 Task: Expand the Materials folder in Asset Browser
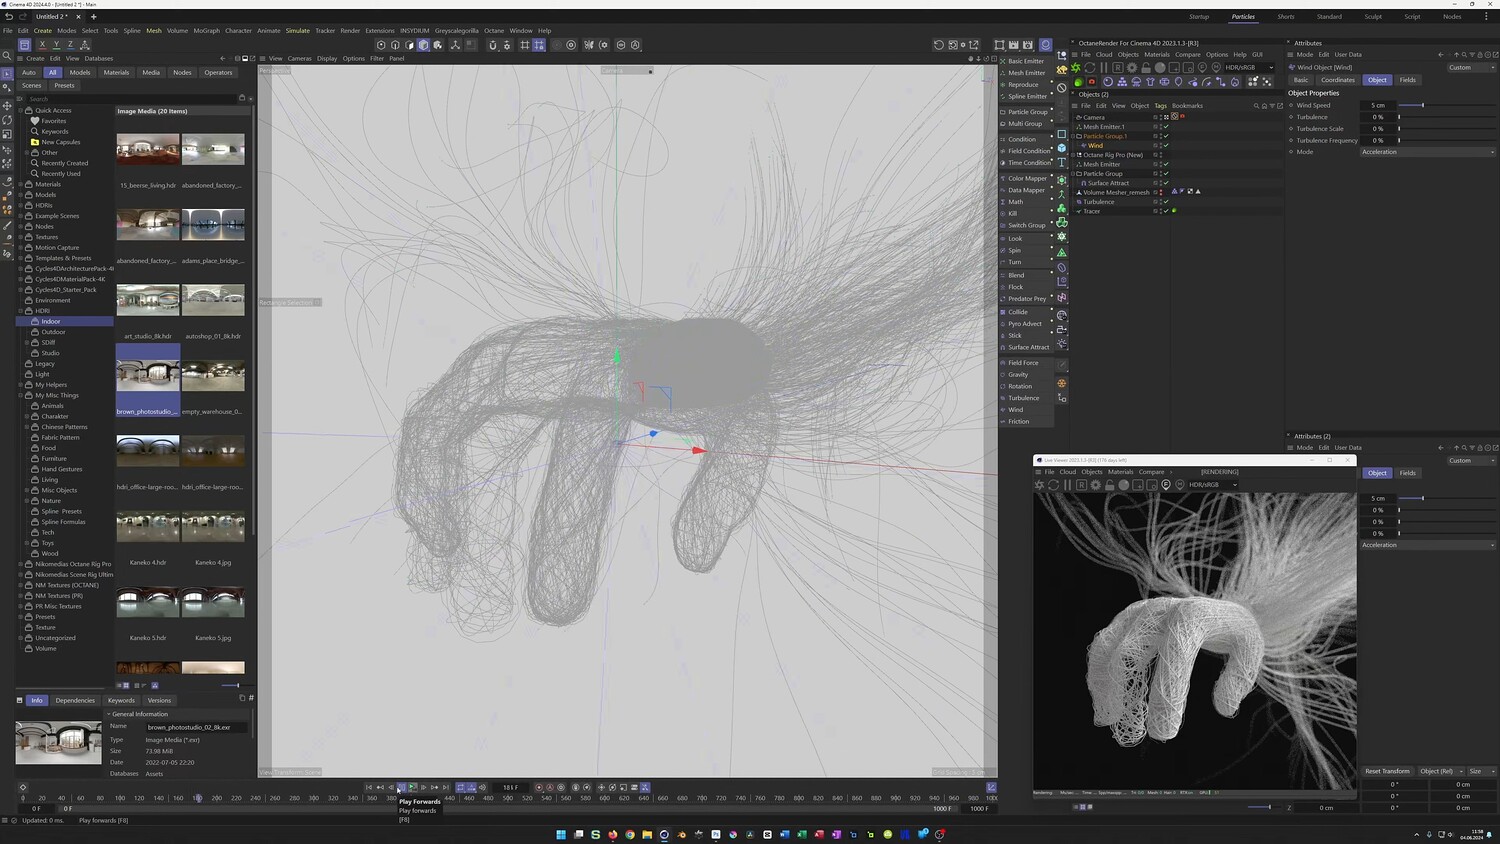[x=21, y=185]
